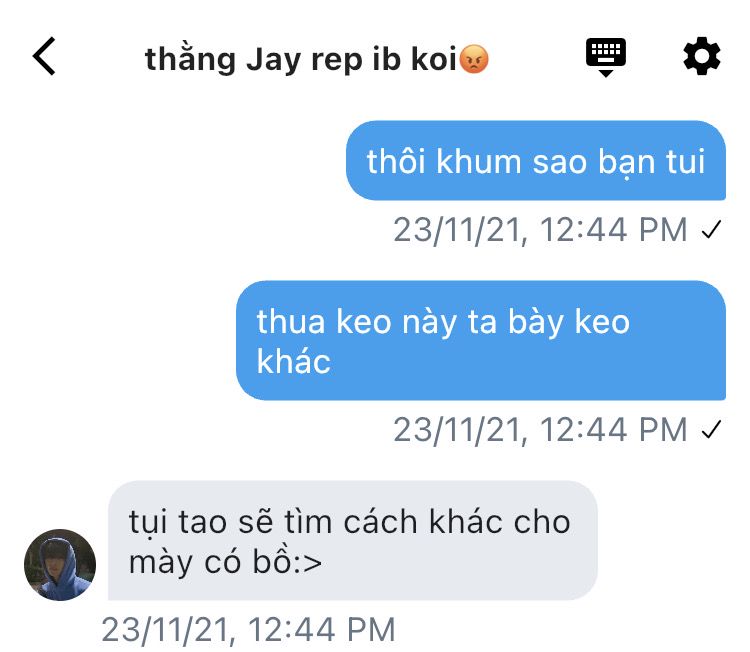
Task: Tap the timestamp below "thua keo này" message
Action: (x=540, y=429)
